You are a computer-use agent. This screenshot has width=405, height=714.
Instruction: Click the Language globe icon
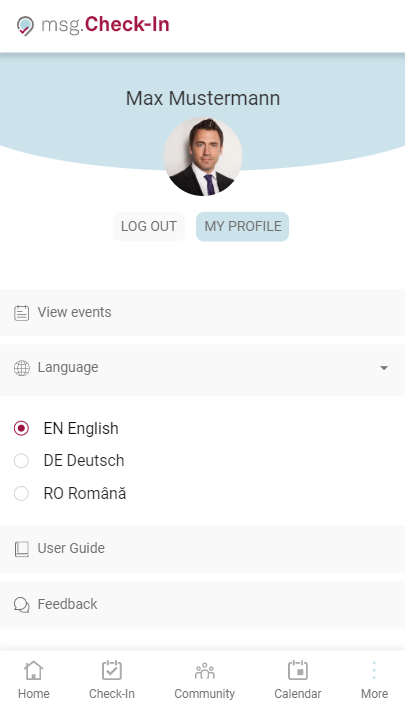pyautogui.click(x=21, y=368)
